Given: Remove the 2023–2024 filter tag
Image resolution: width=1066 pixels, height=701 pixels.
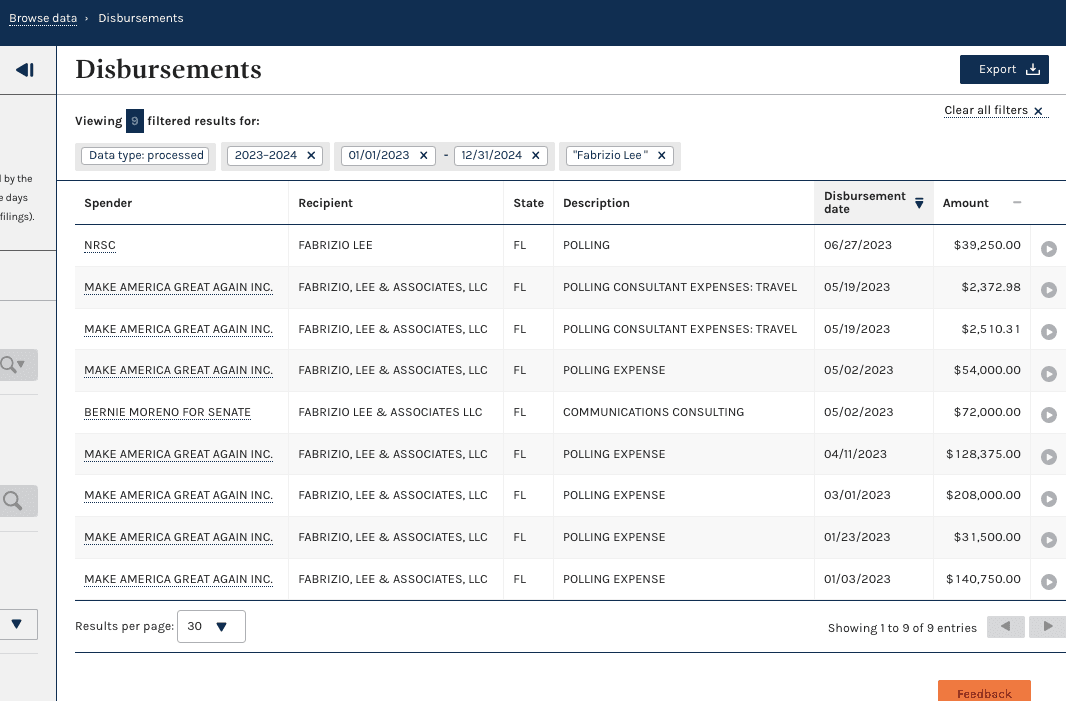Looking at the screenshot, I should [x=311, y=156].
